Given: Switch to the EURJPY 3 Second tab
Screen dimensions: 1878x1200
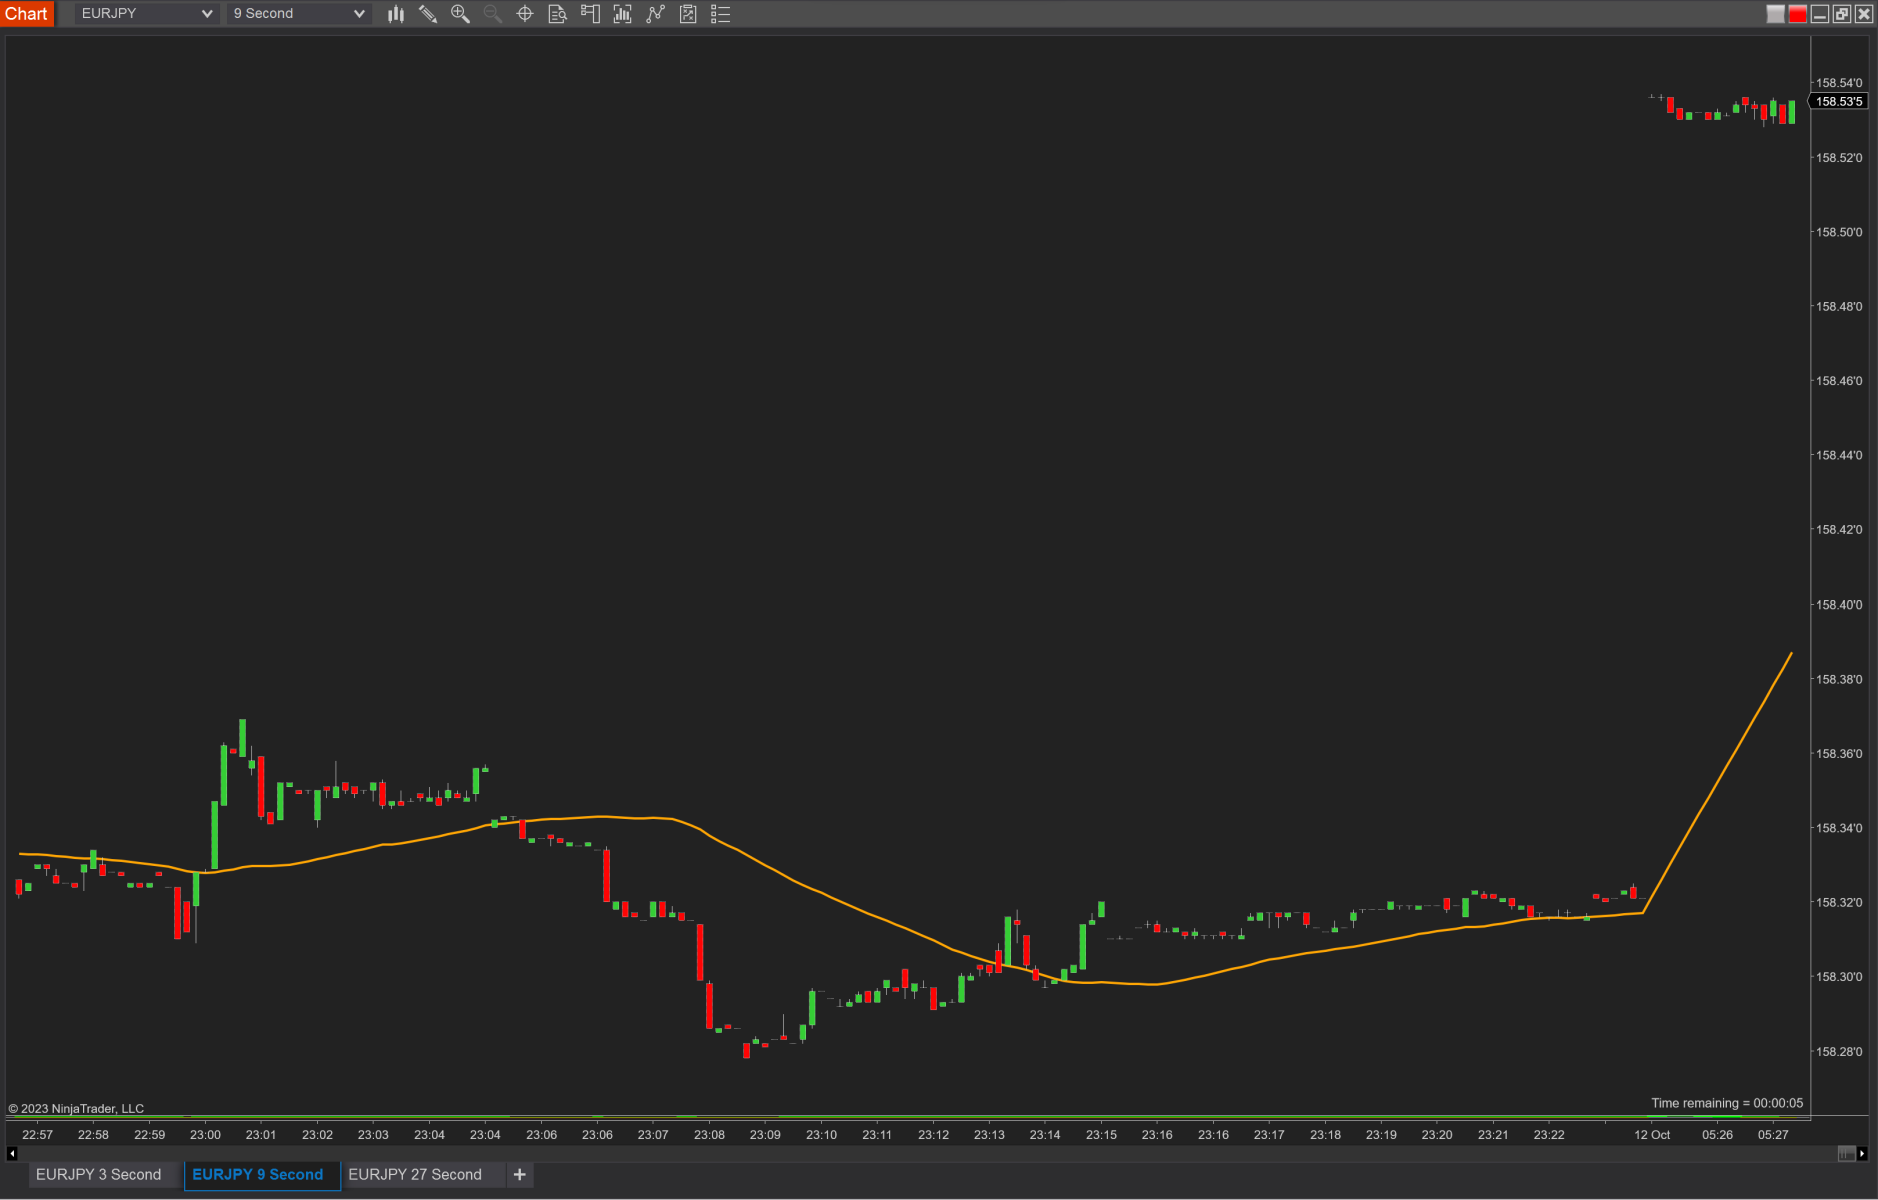Looking at the screenshot, I should pyautogui.click(x=99, y=1175).
